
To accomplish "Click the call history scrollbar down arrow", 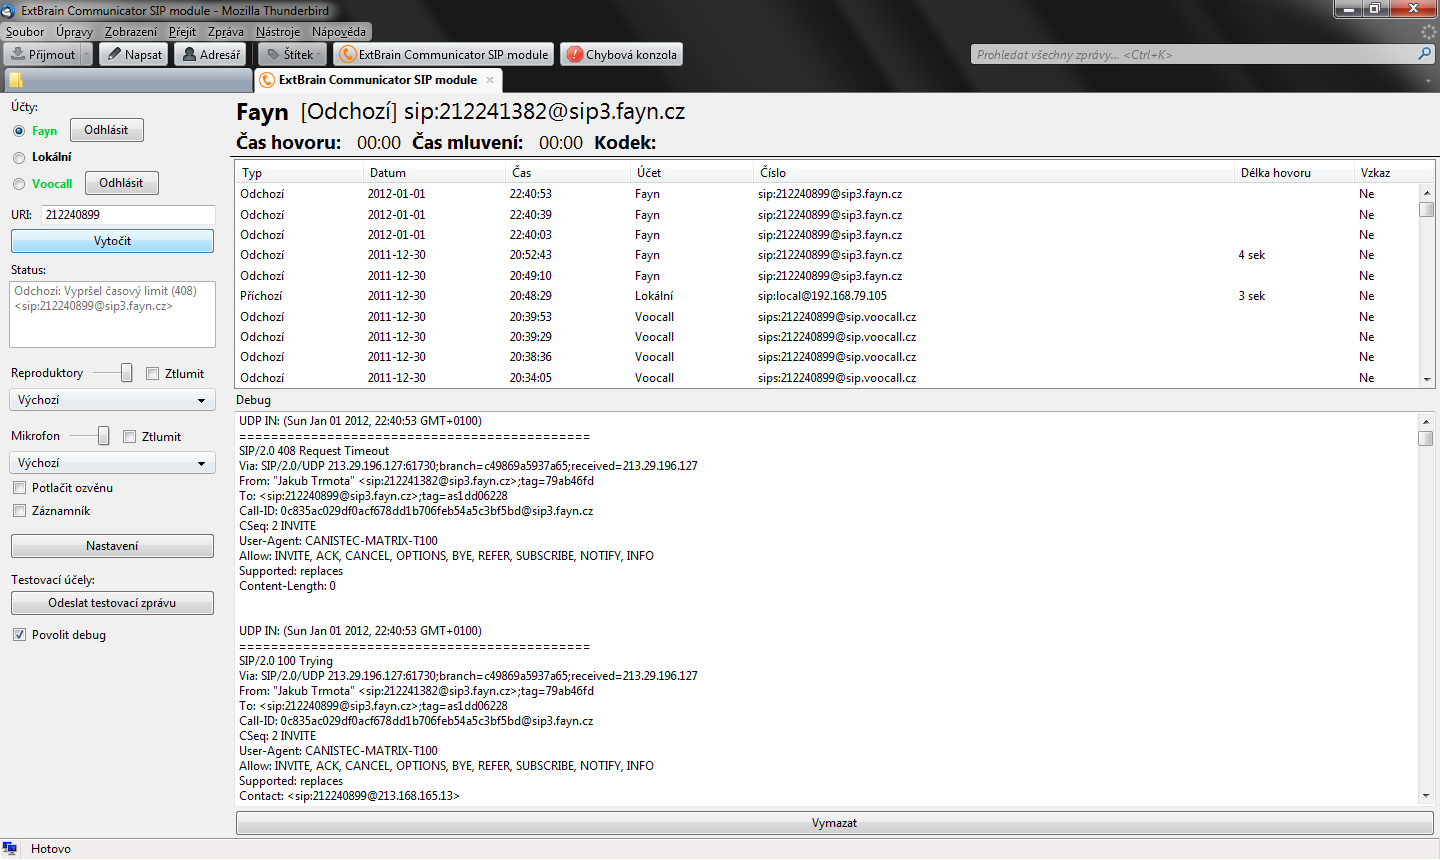I will pyautogui.click(x=1427, y=380).
